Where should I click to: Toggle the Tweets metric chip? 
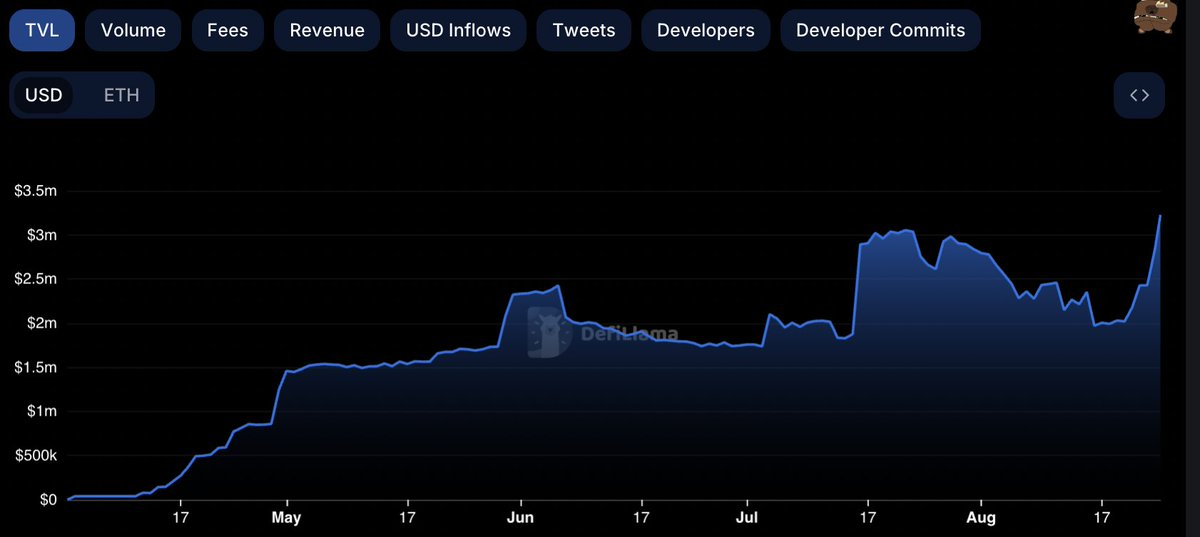[x=584, y=30]
